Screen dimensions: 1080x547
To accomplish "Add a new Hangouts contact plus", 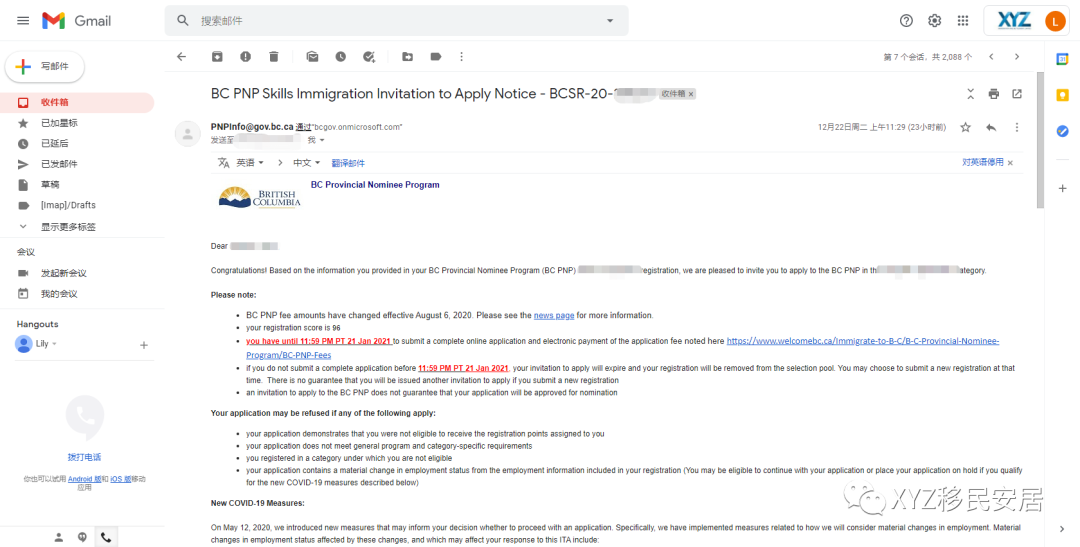I will [144, 345].
